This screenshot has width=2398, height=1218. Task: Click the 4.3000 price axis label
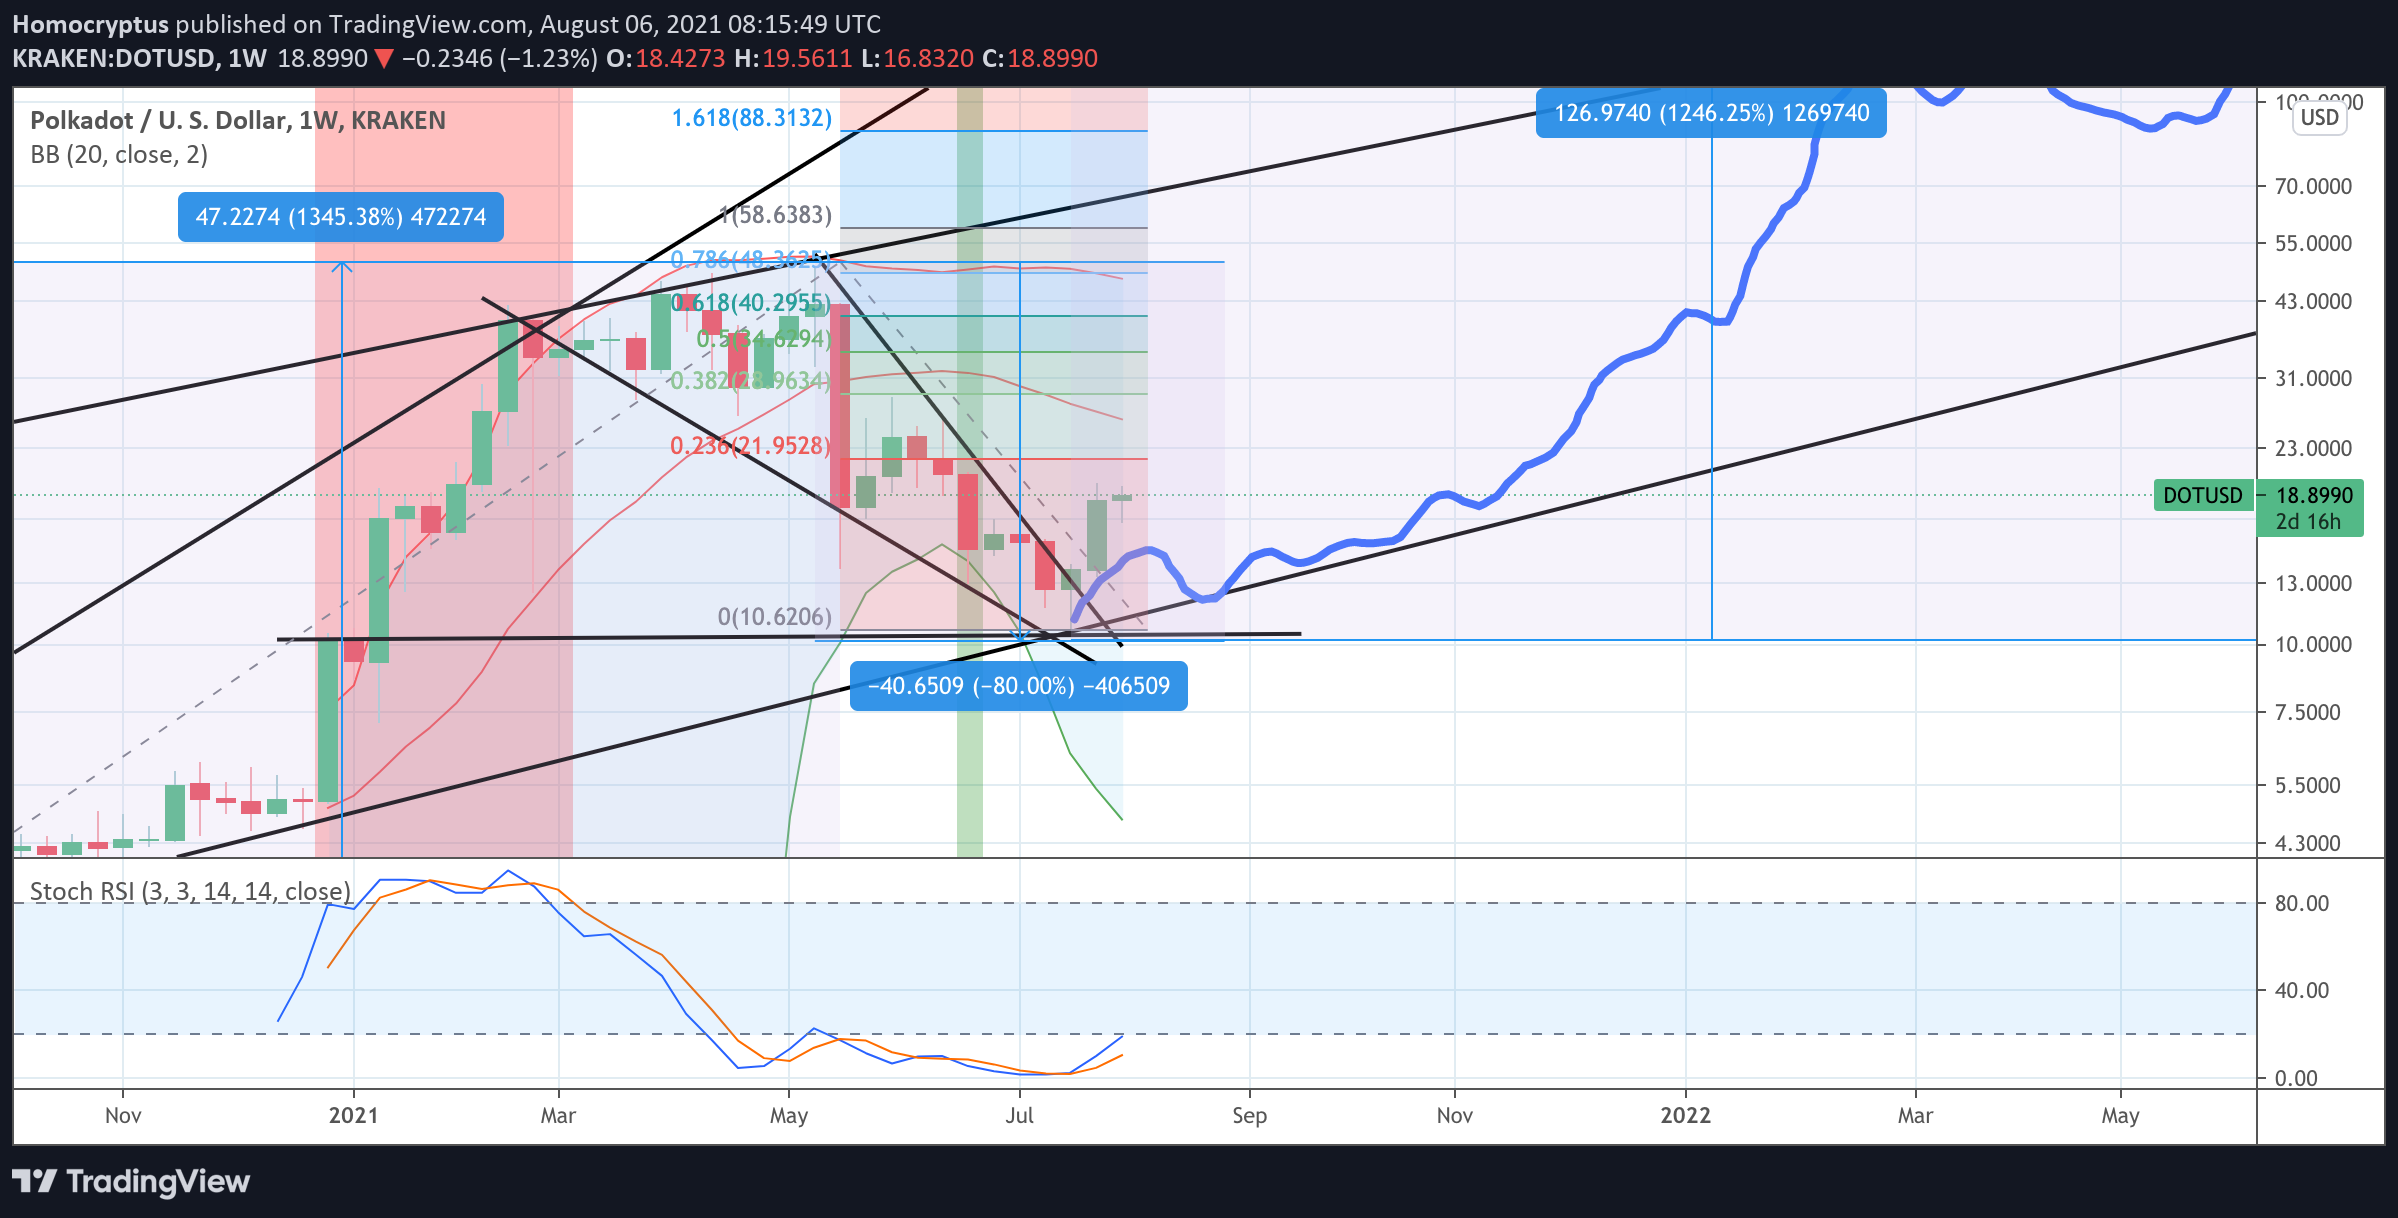tap(2307, 843)
